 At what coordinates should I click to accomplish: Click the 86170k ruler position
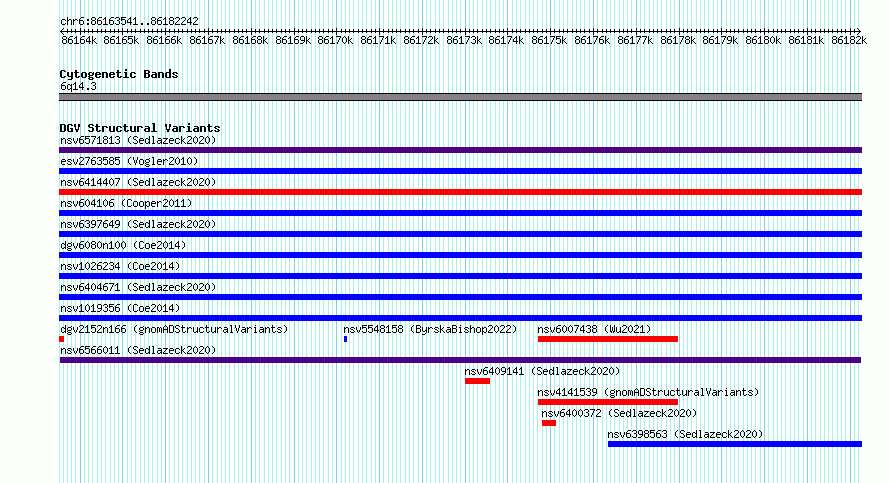point(335,40)
